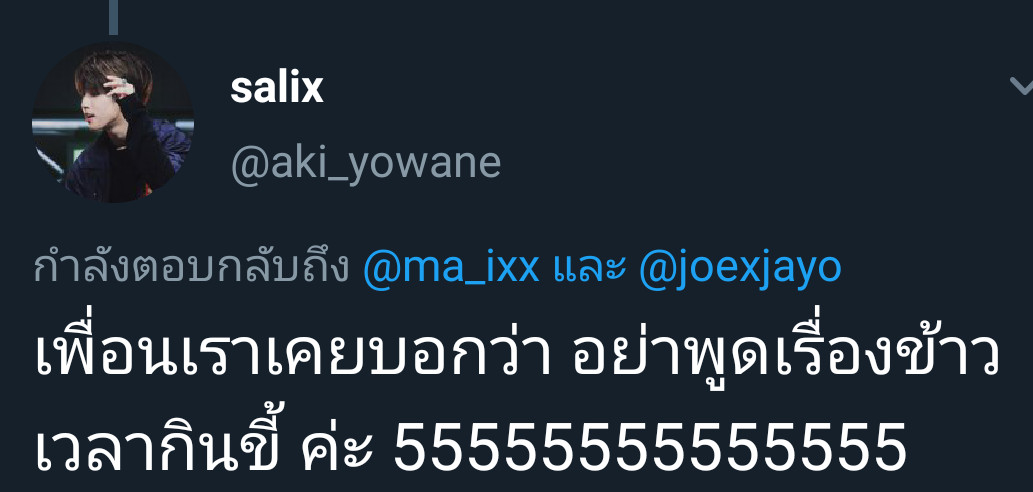Screen dimensions: 1033x492
Task: Click the thread connector line above avatar
Action: 113,17
